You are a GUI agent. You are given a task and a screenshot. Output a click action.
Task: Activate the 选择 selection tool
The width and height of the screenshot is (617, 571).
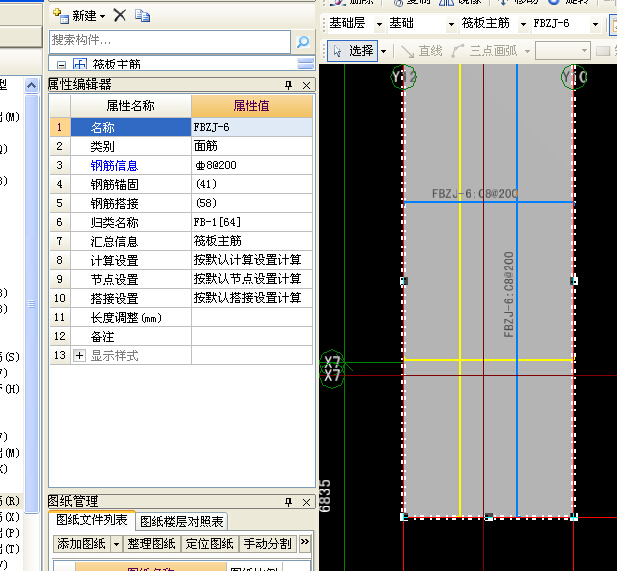point(353,51)
